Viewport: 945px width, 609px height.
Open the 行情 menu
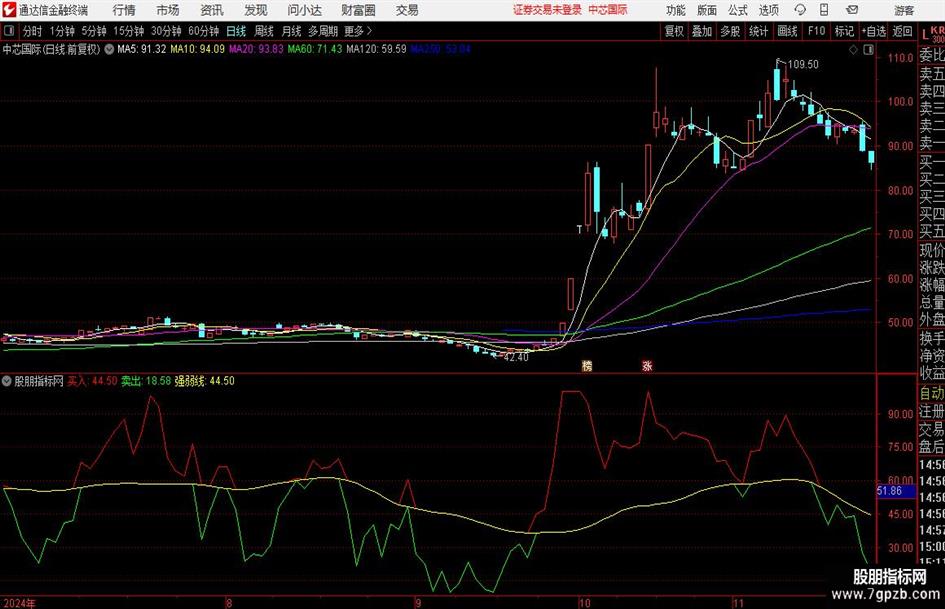[x=124, y=10]
